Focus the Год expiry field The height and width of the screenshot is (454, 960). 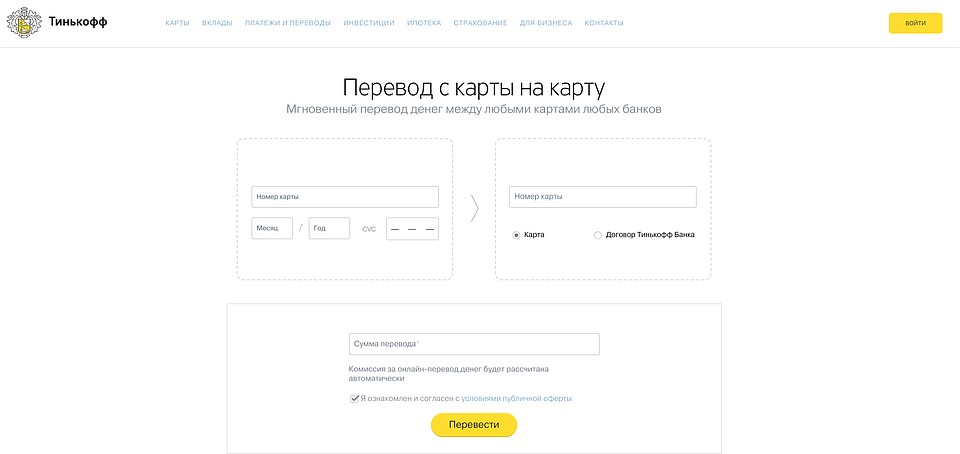point(329,228)
